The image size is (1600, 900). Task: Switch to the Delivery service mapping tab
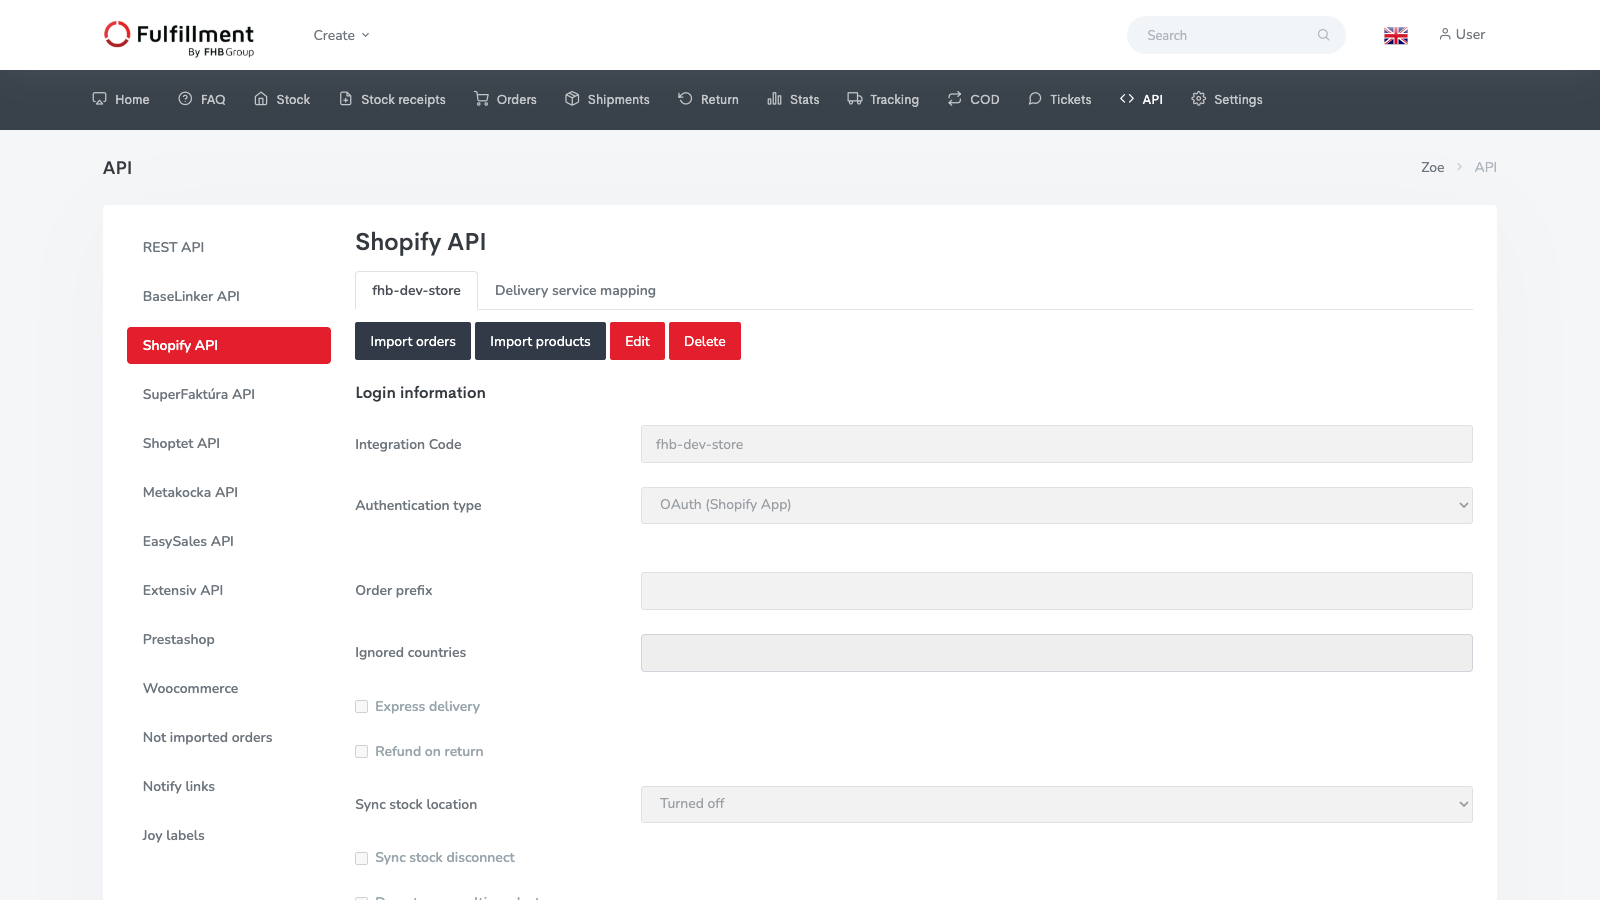click(x=575, y=290)
